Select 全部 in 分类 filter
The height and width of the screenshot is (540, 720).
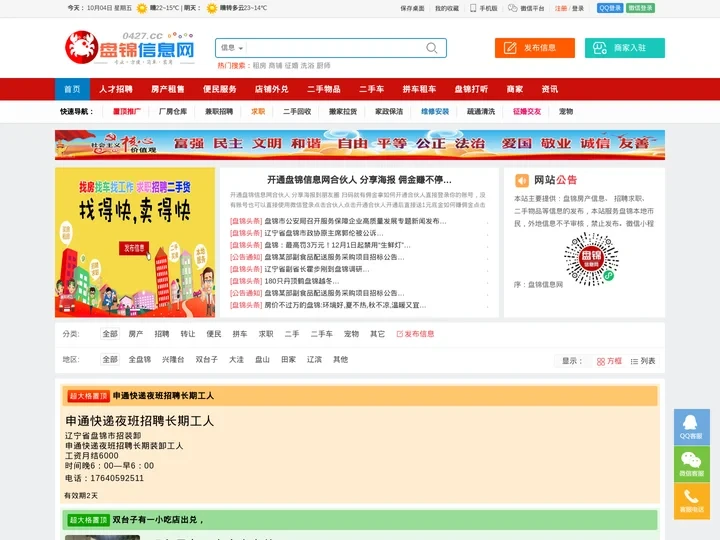(110, 334)
